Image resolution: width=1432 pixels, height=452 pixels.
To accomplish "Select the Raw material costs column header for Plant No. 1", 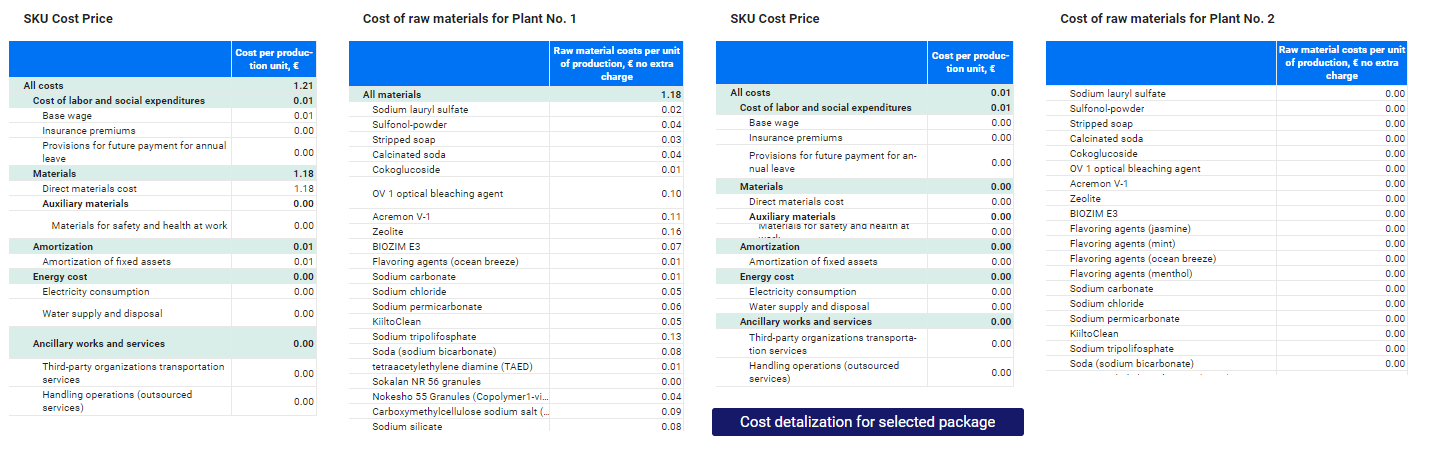I will pos(617,63).
